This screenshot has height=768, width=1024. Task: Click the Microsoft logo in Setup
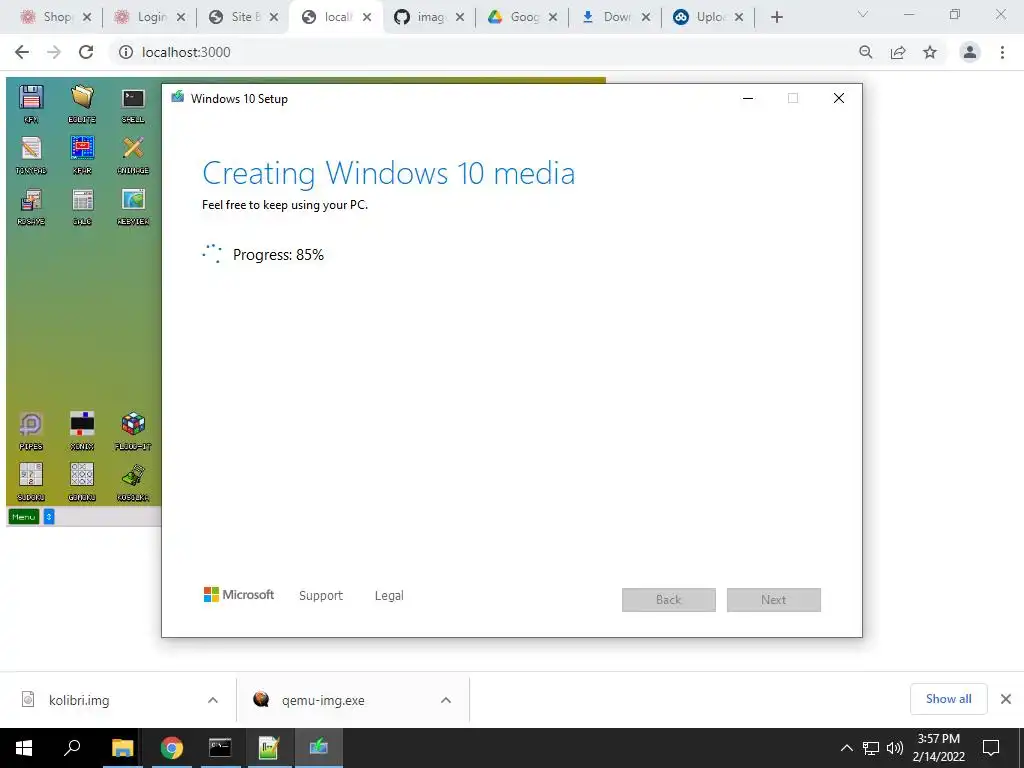(x=239, y=594)
